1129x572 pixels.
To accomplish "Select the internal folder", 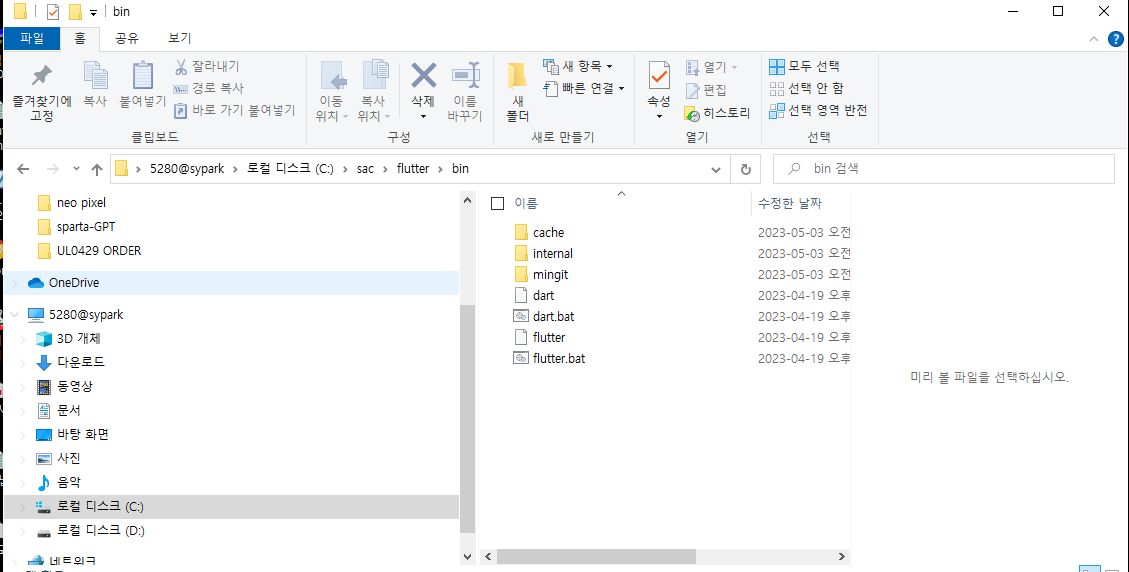I will click(553, 254).
